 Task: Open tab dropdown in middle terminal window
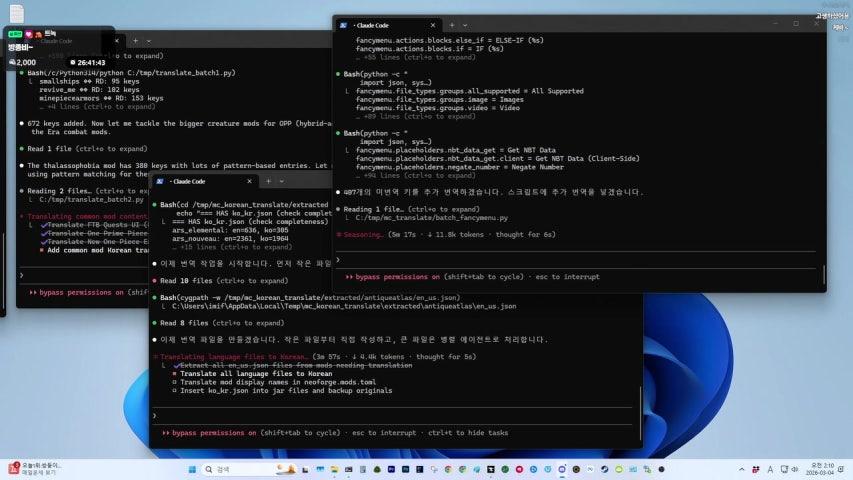282,181
